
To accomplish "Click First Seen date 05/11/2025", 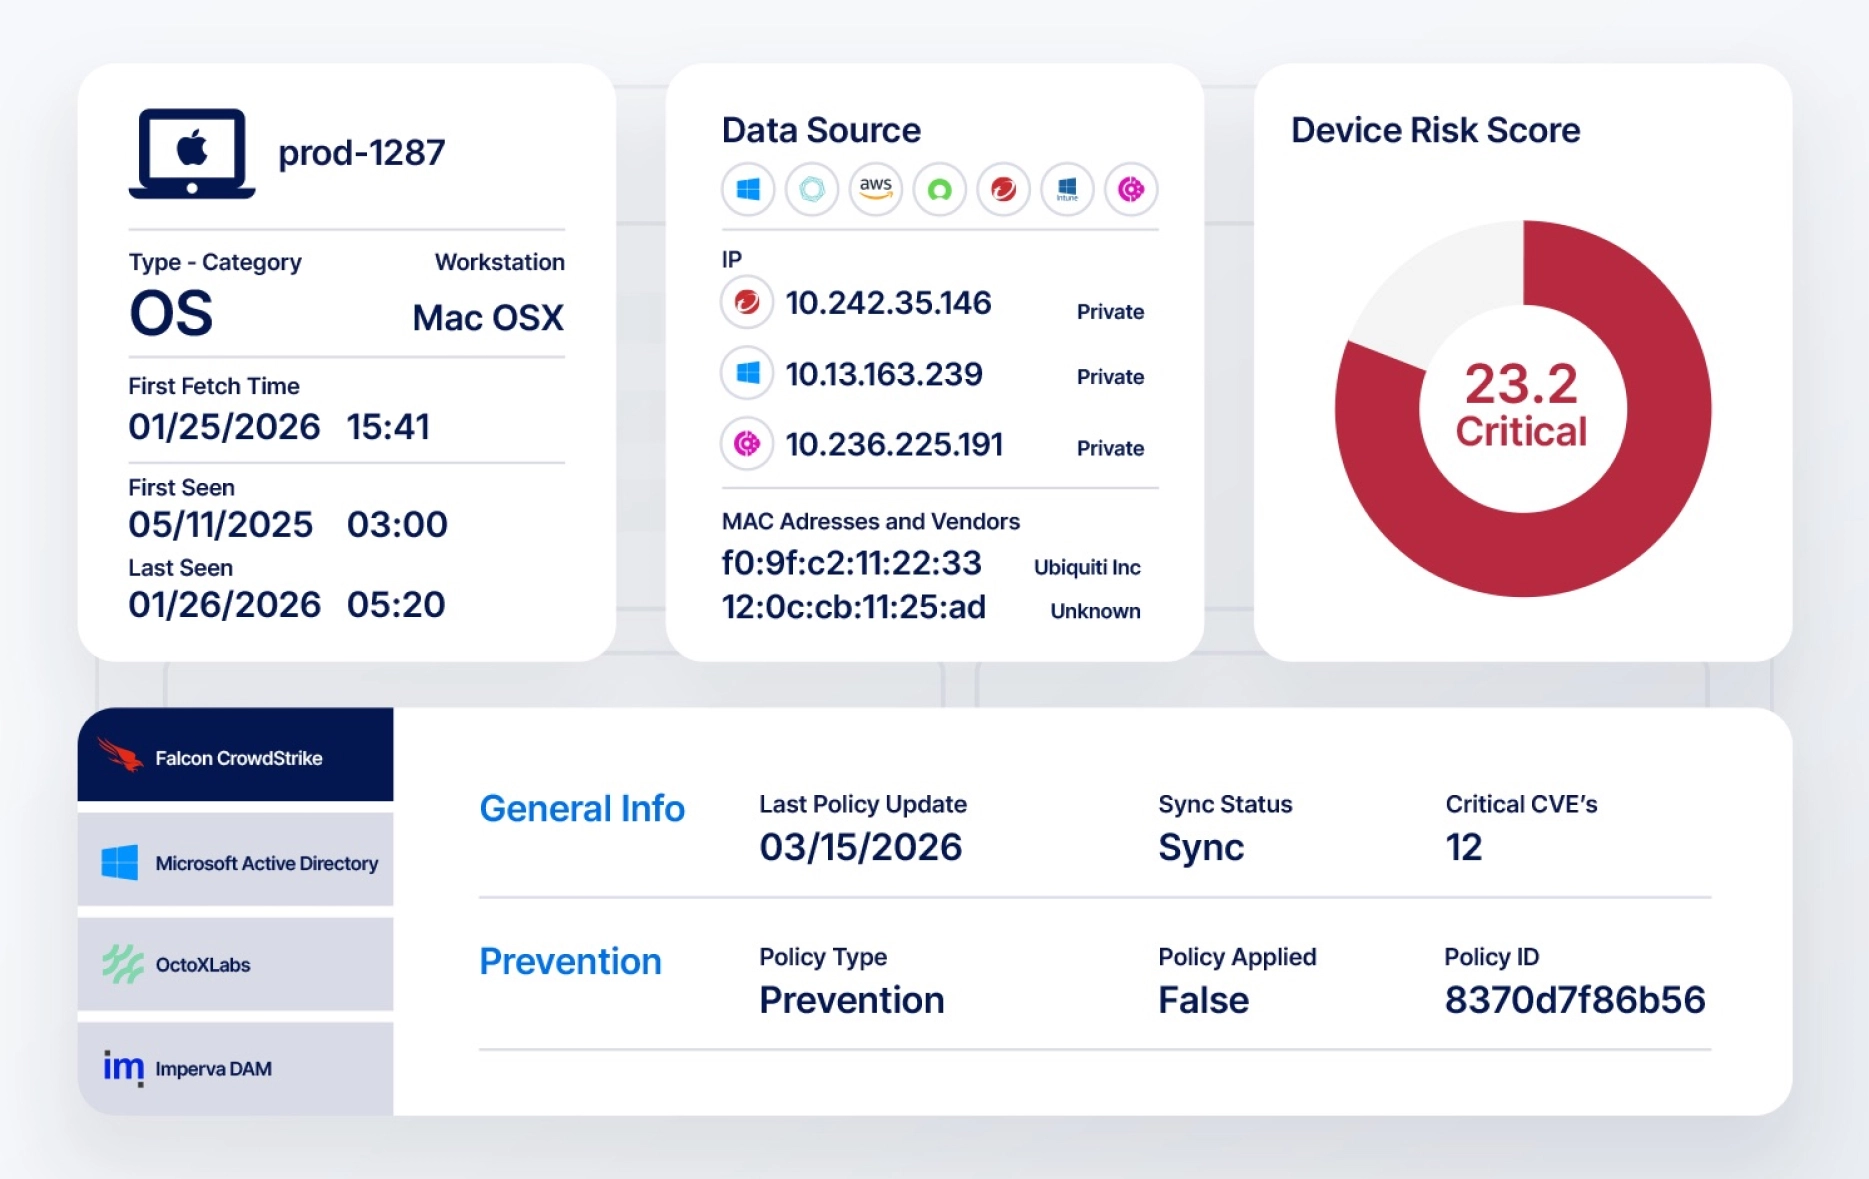I will [221, 524].
